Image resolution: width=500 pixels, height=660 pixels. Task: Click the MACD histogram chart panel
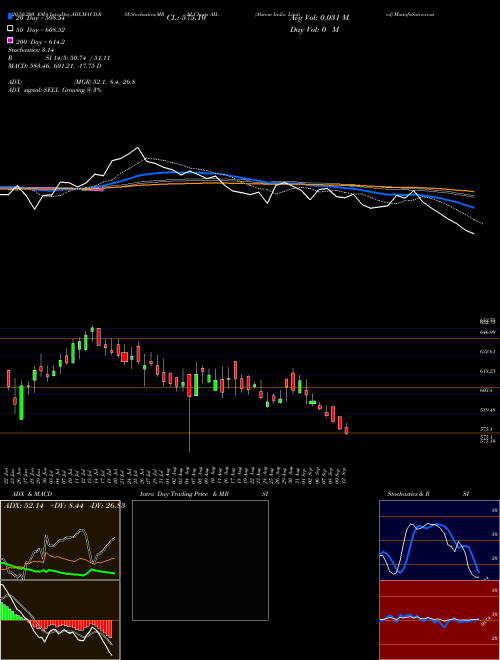click(x=60, y=620)
